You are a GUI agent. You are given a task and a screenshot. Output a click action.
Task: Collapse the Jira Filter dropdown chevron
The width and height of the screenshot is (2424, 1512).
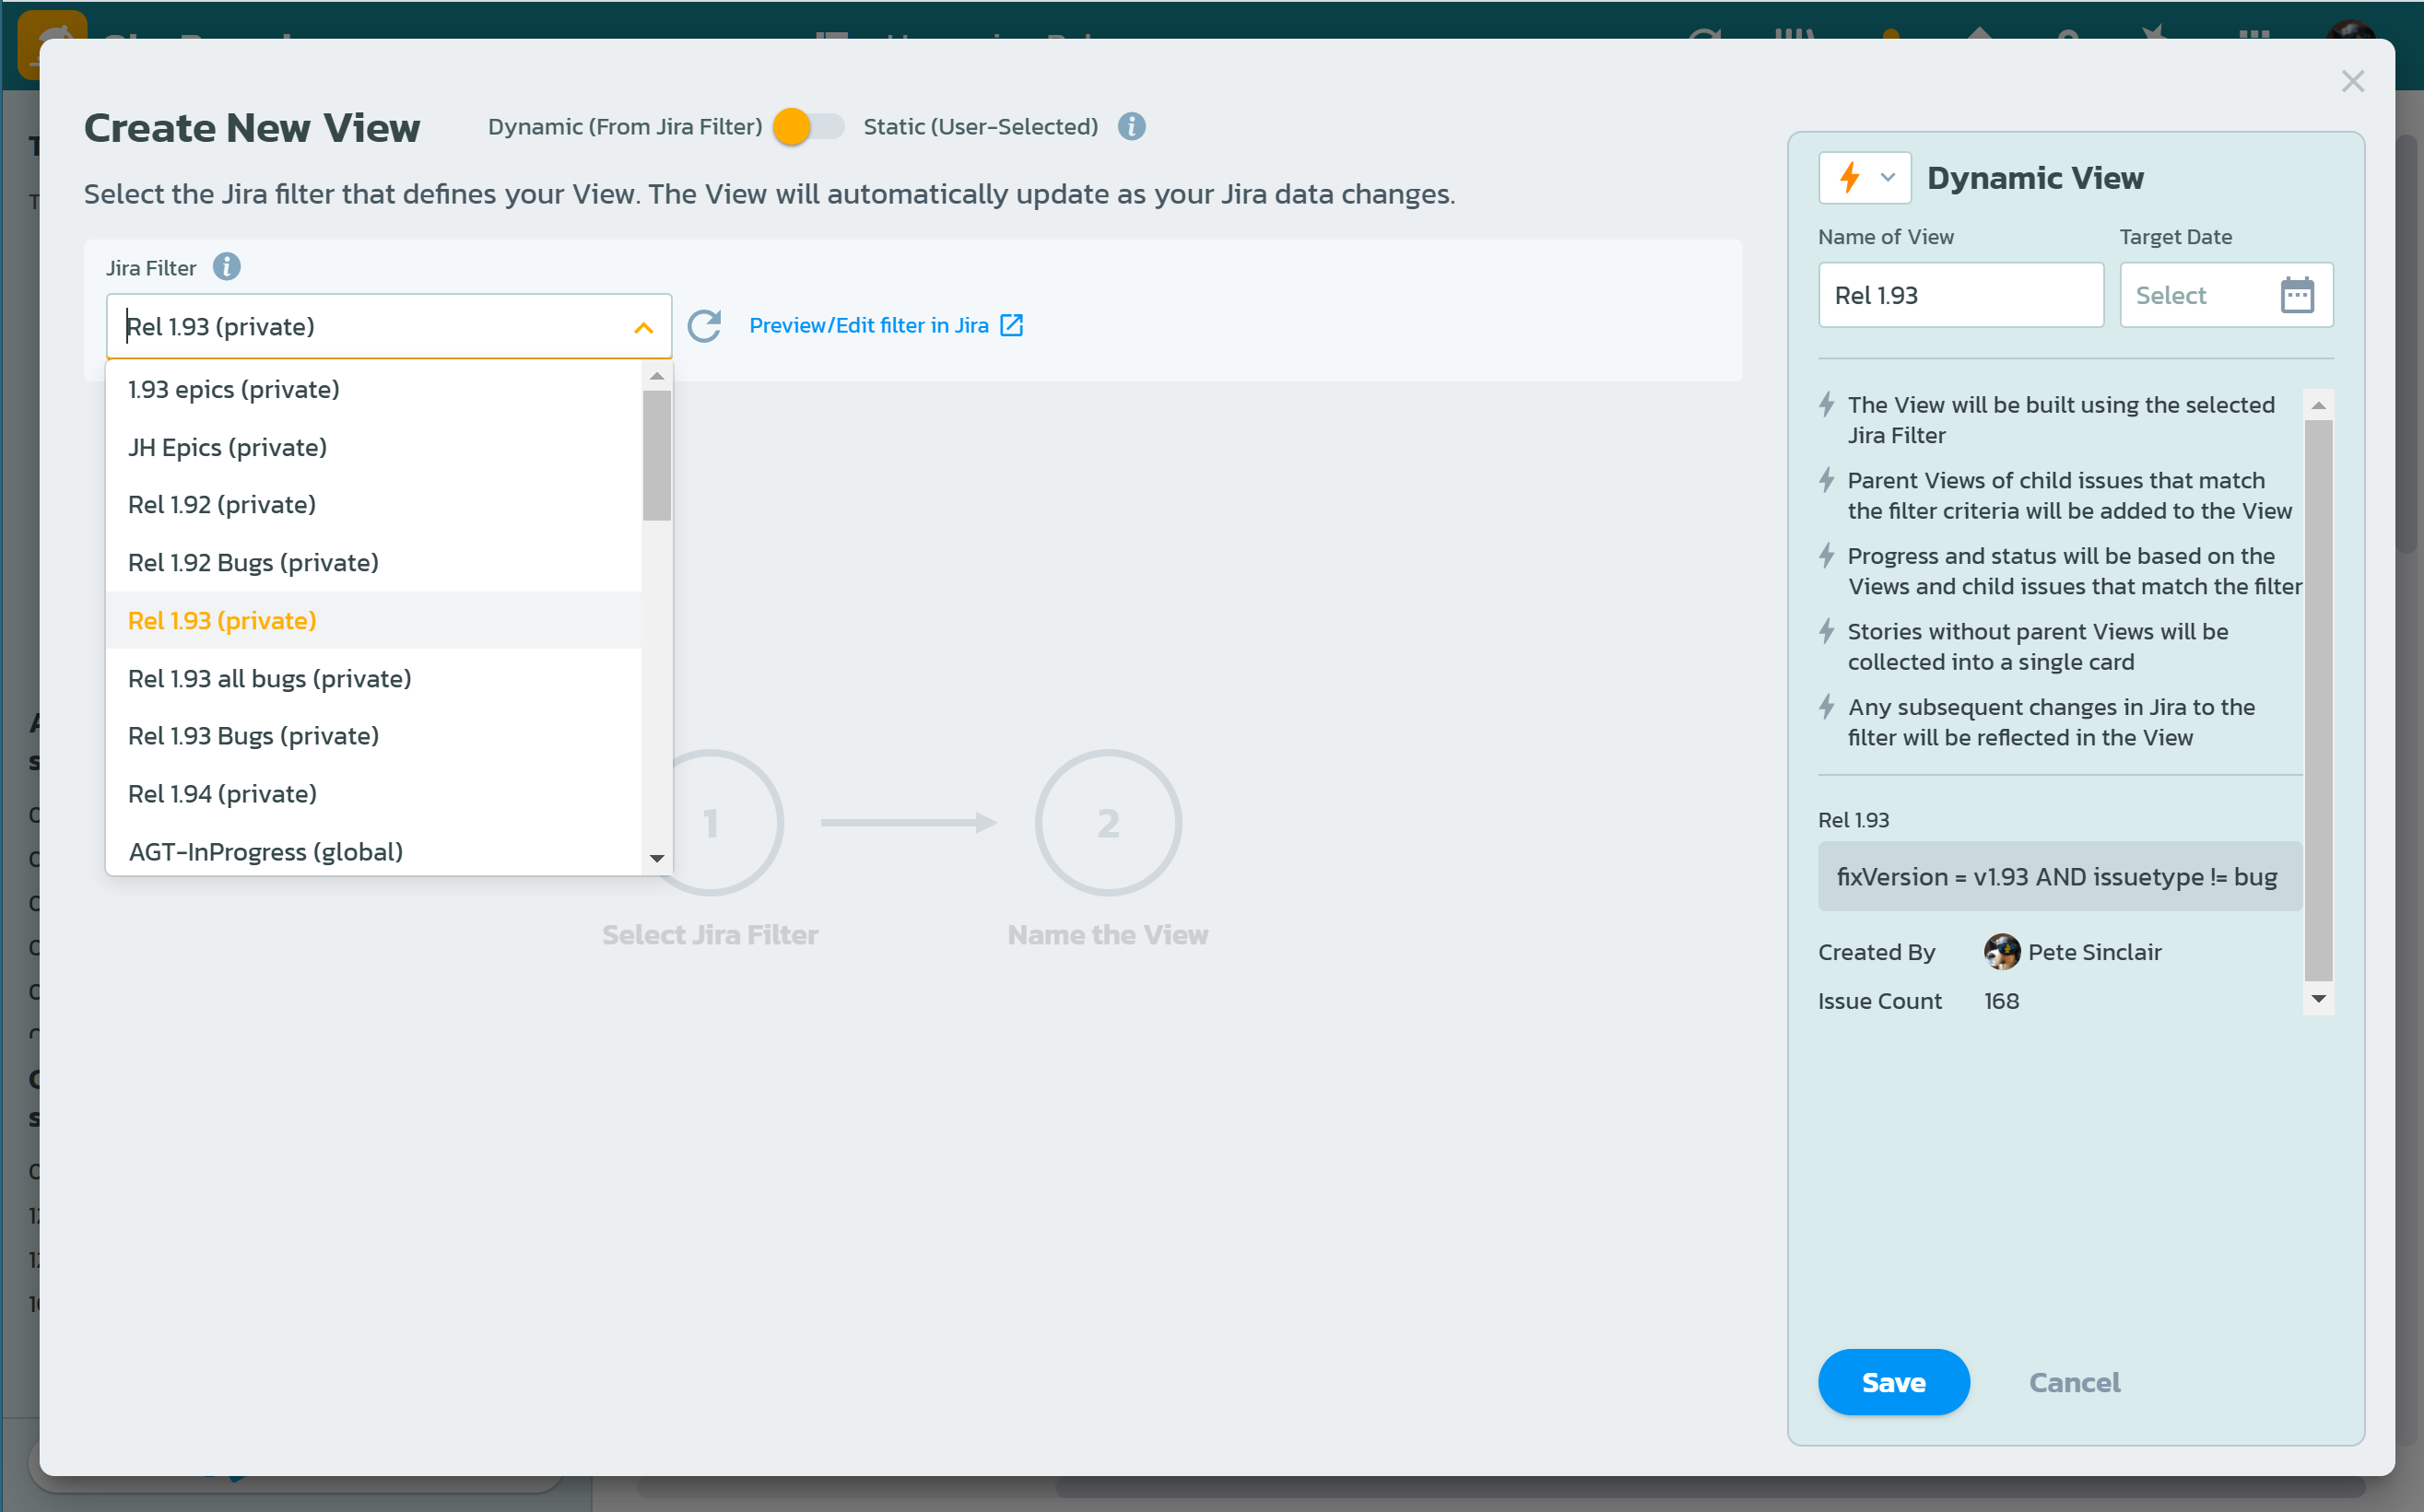643,327
